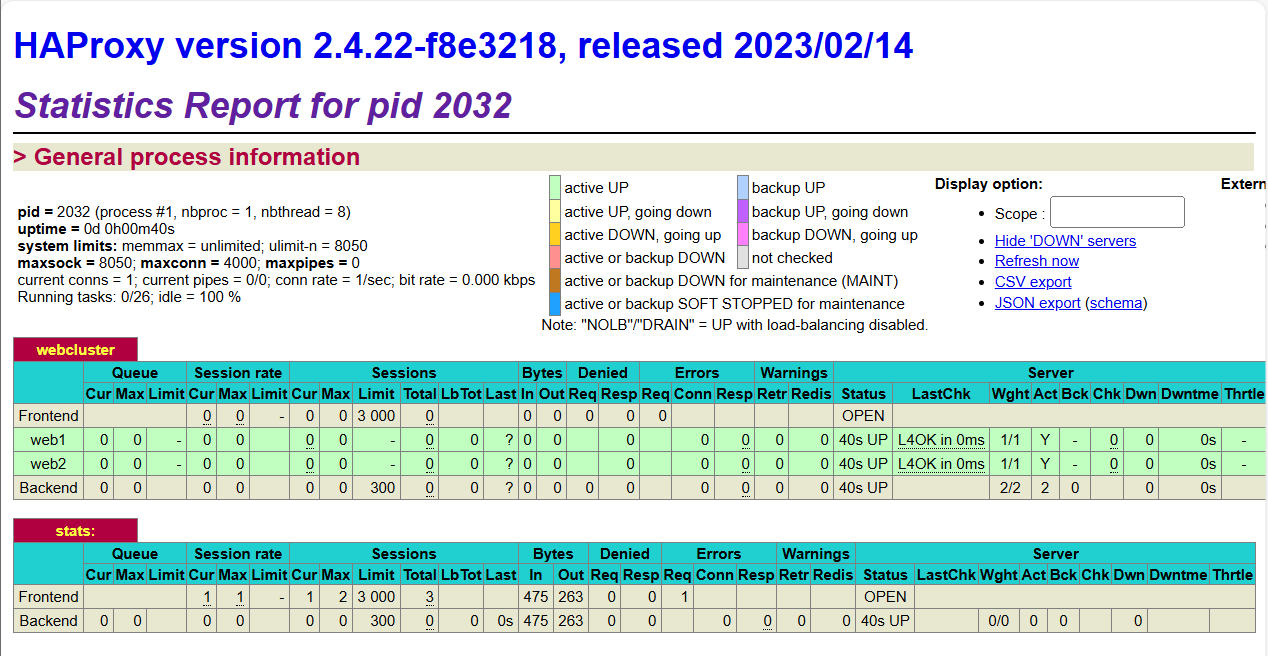Click webcluster Backend row label
This screenshot has height=656, width=1268.
pyautogui.click(x=49, y=488)
